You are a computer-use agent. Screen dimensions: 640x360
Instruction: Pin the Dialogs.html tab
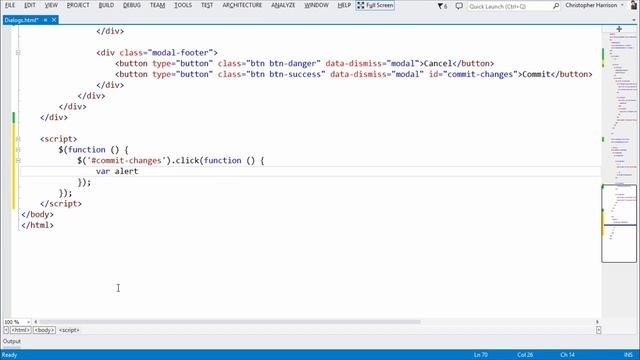click(45, 20)
